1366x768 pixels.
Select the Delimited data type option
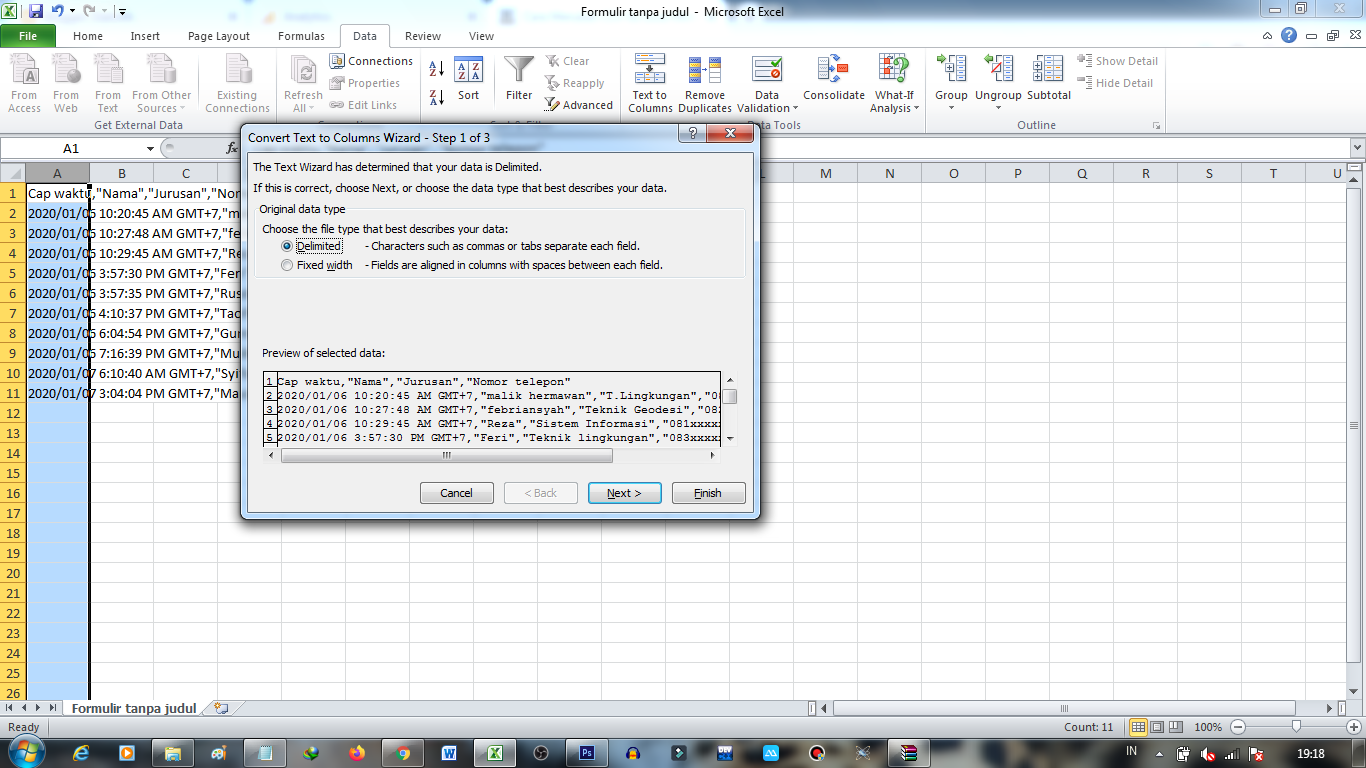click(288, 245)
